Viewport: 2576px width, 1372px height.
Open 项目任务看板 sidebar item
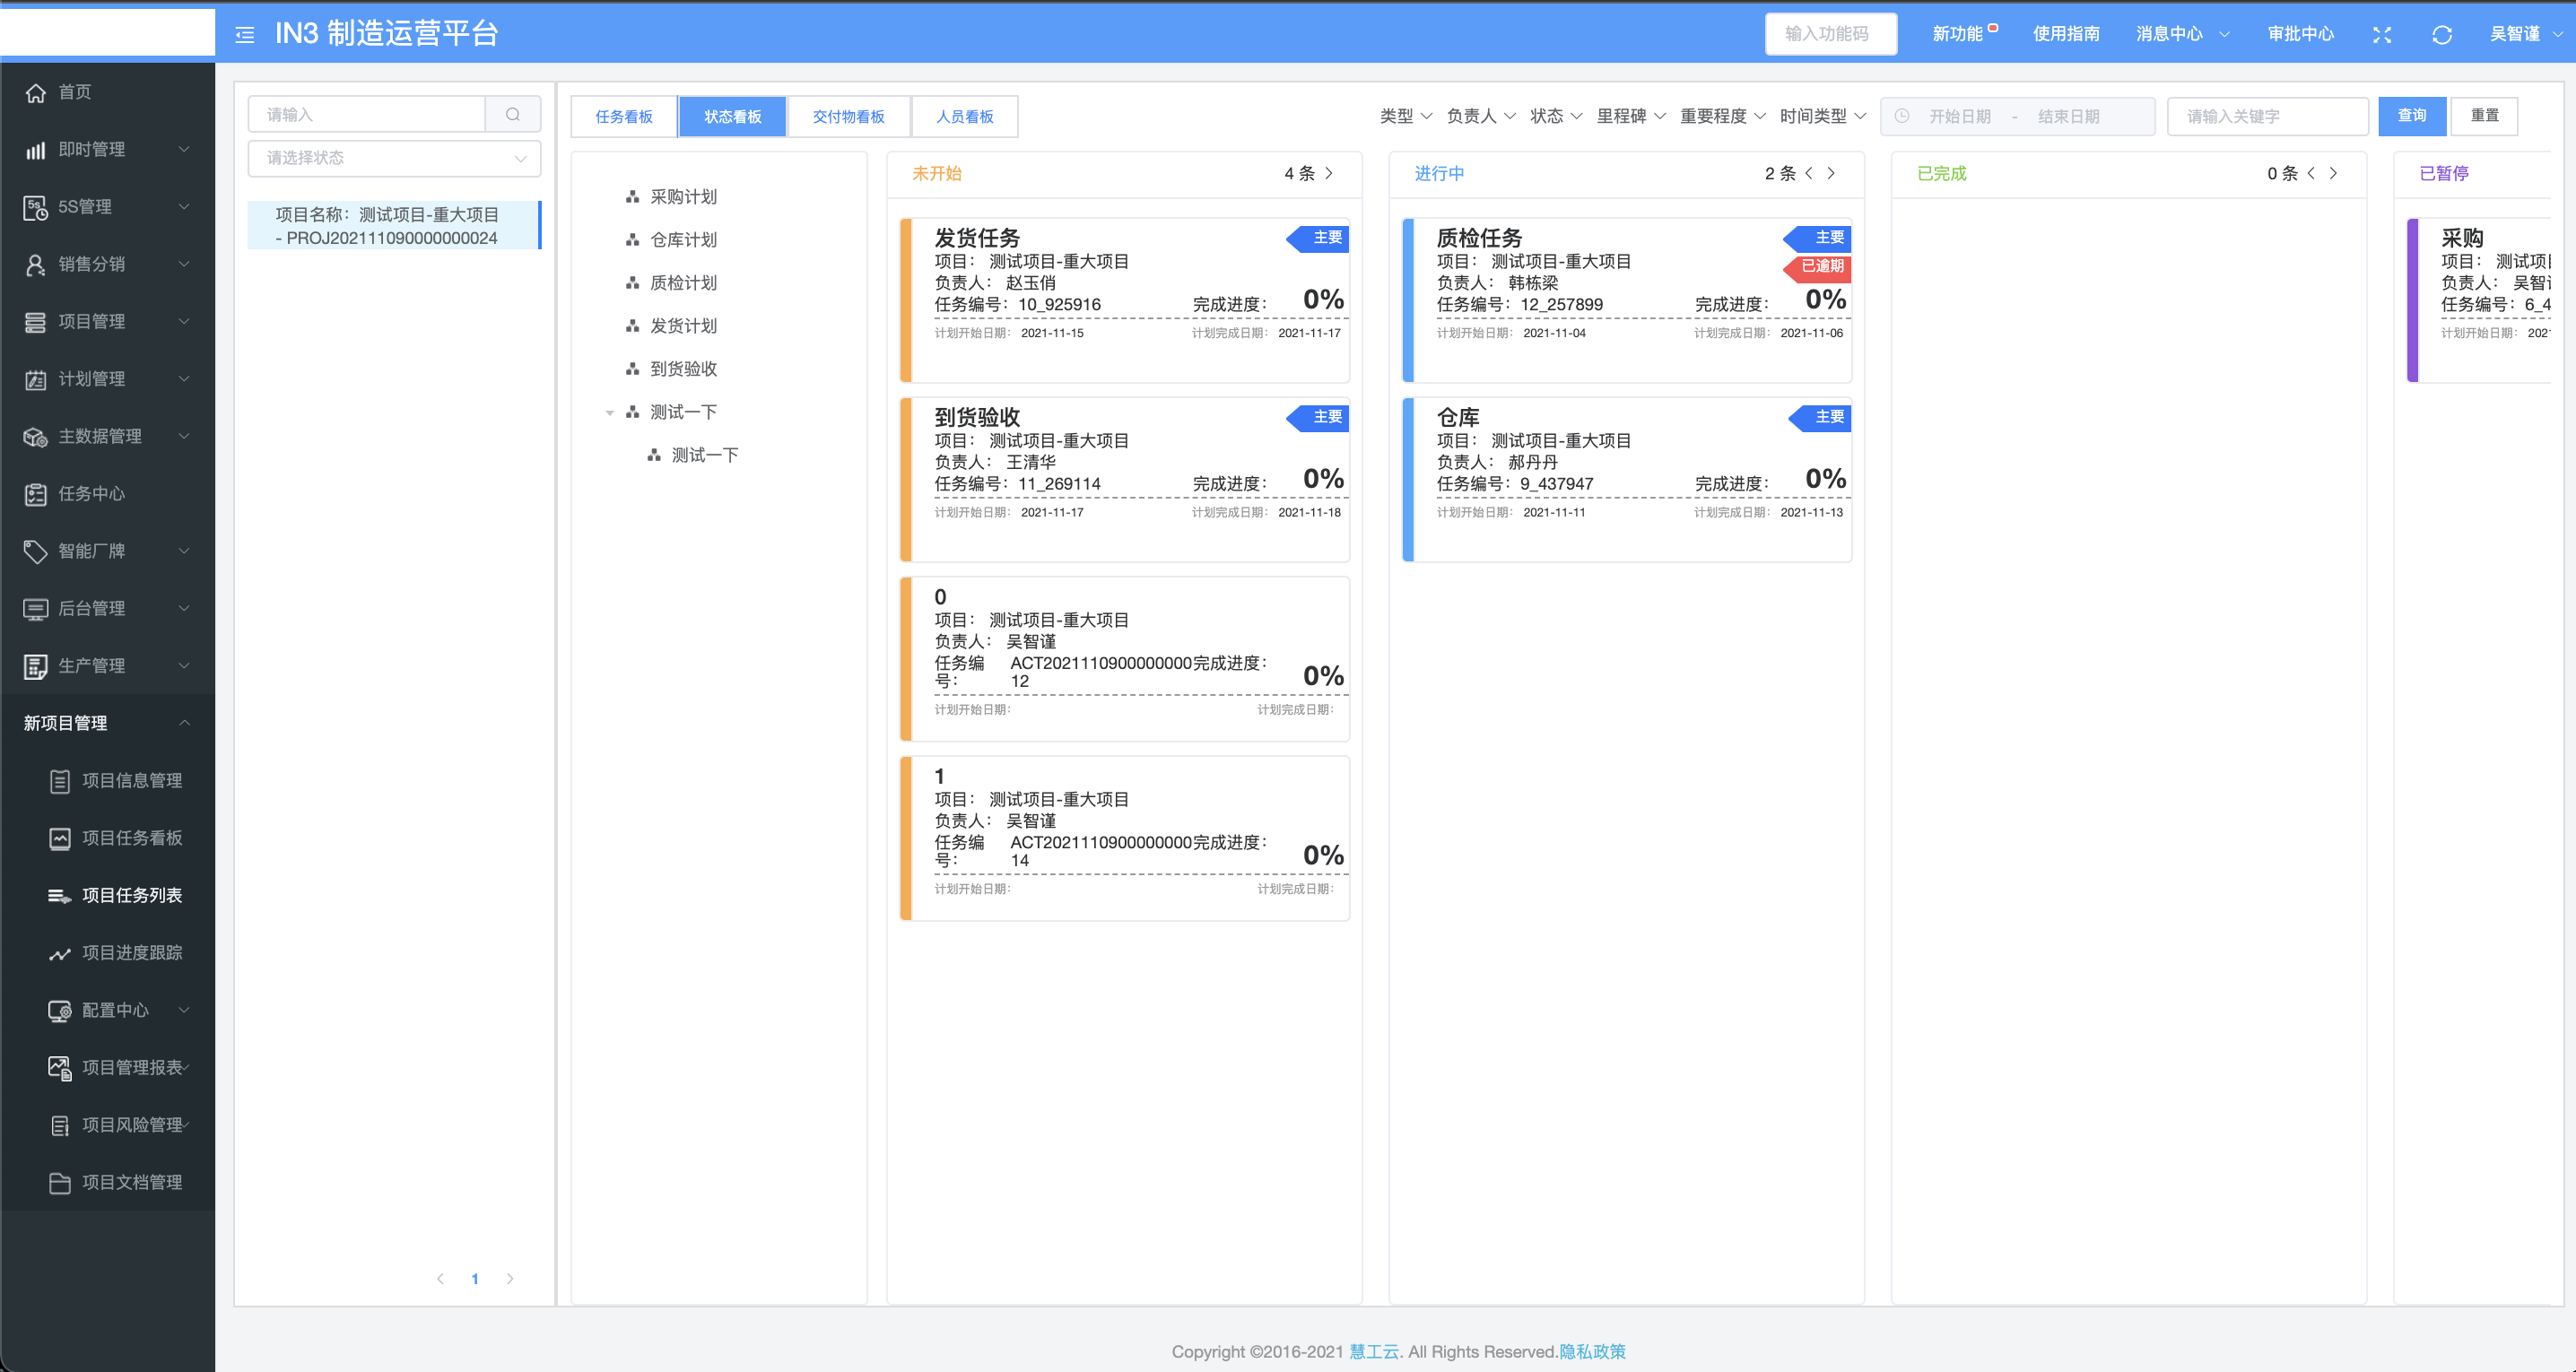pos(131,837)
